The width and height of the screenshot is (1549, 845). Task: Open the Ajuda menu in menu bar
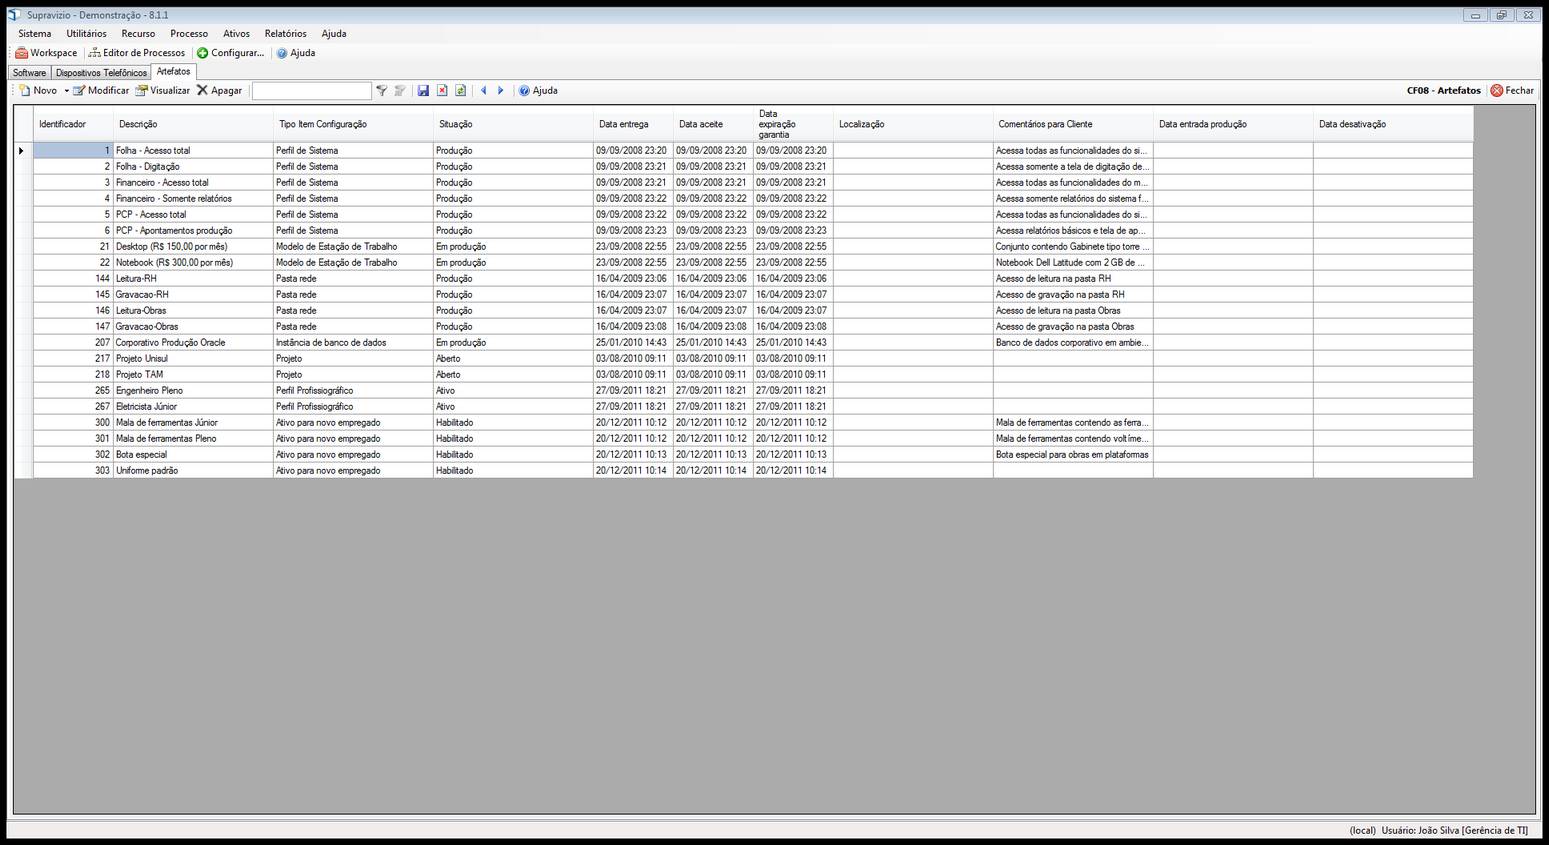pos(334,34)
